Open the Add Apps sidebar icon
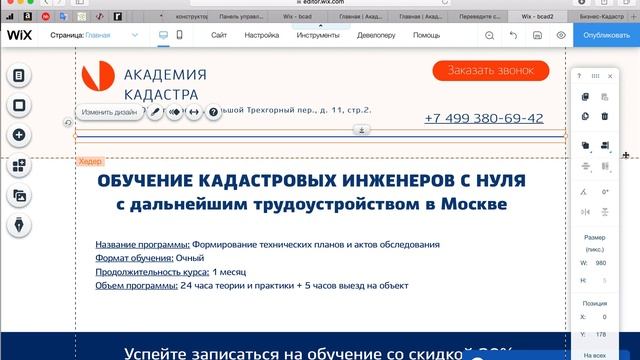 pyautogui.click(x=19, y=165)
